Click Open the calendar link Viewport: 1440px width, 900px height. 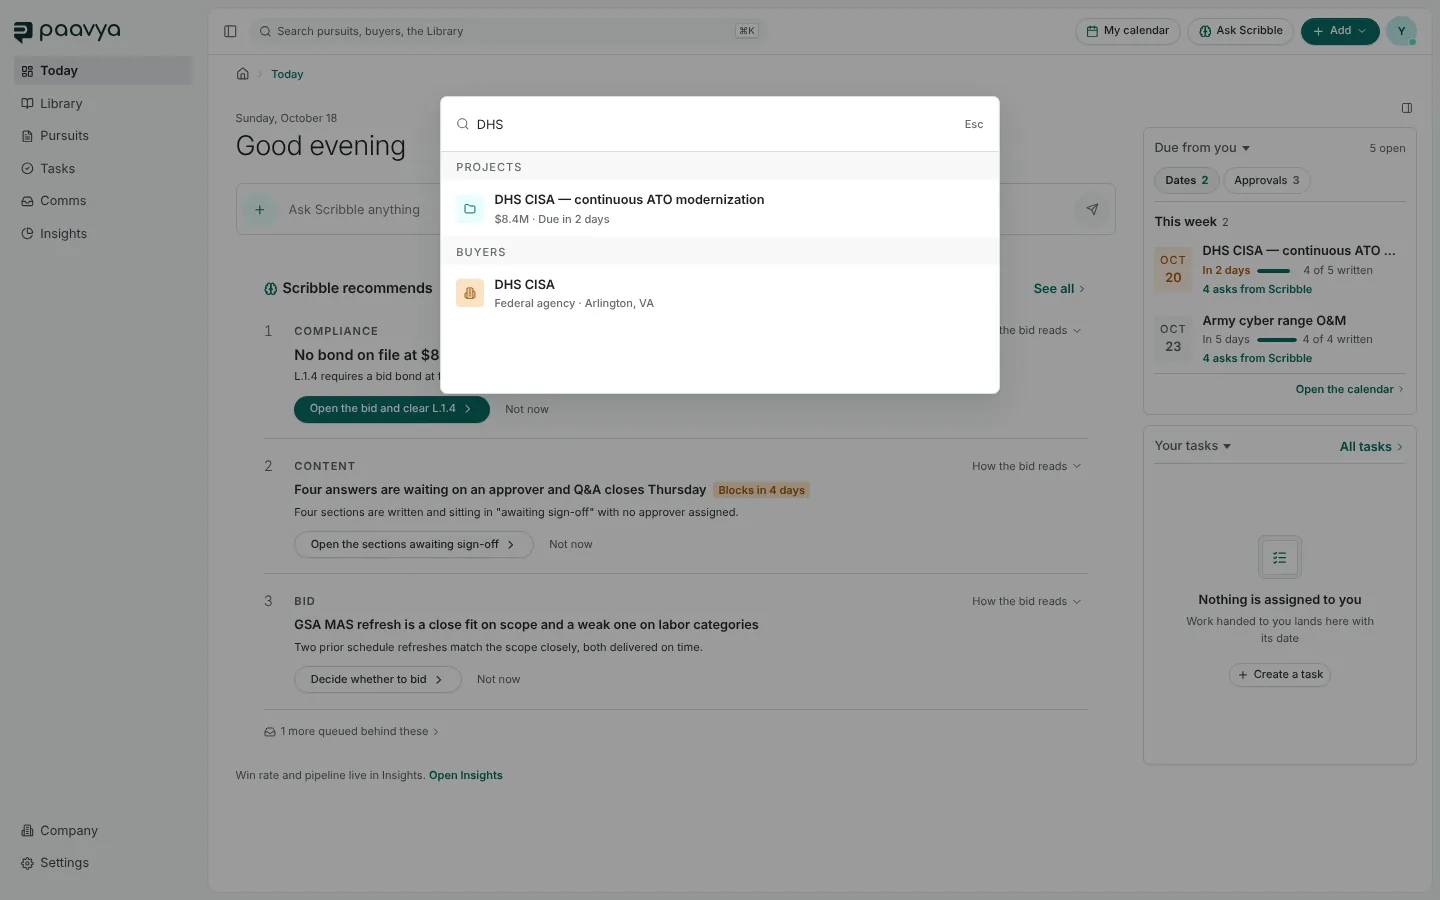(x=1349, y=390)
